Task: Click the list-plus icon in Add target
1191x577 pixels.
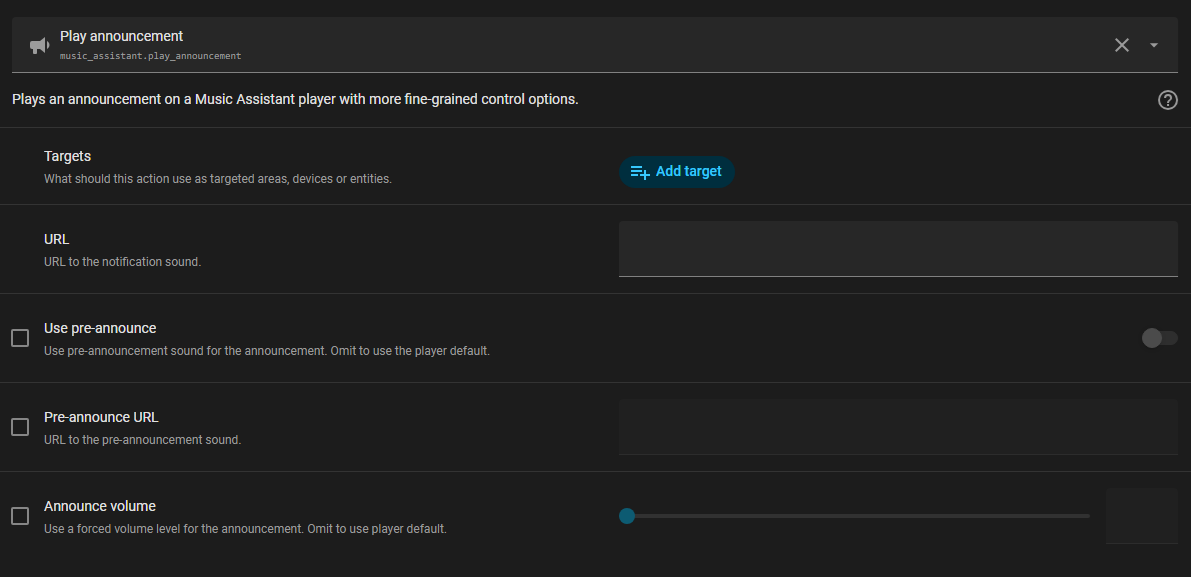Action: click(x=640, y=172)
